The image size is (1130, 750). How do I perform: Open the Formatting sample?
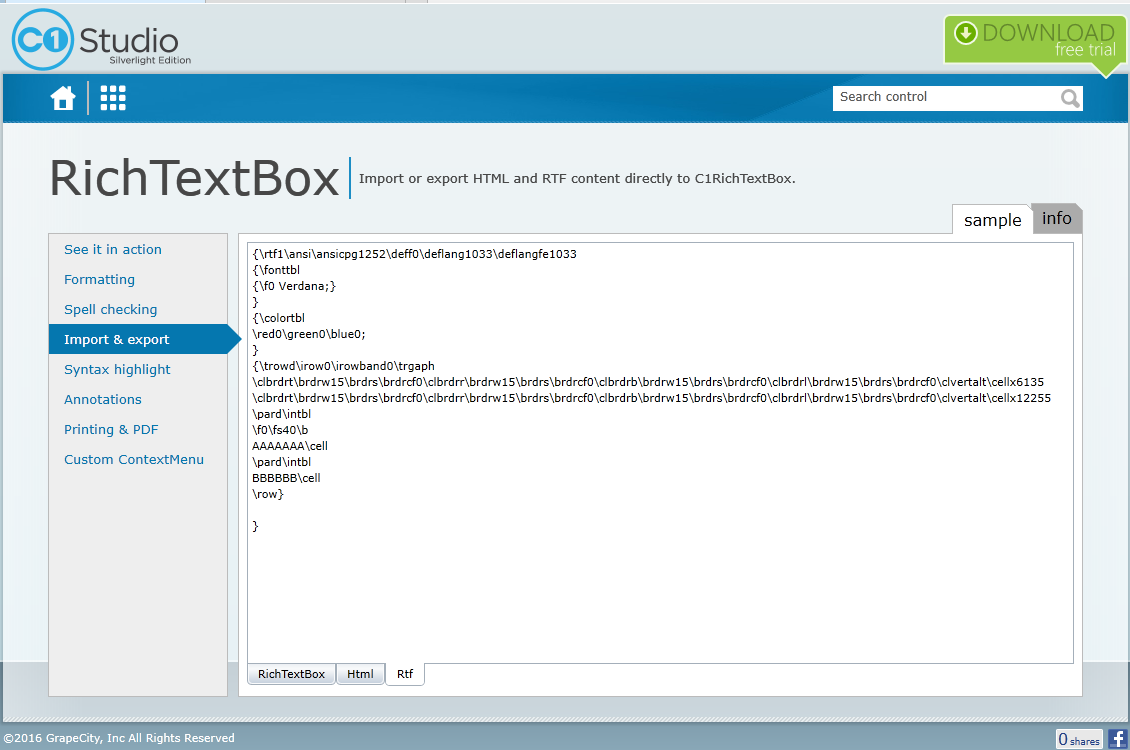[x=99, y=280]
